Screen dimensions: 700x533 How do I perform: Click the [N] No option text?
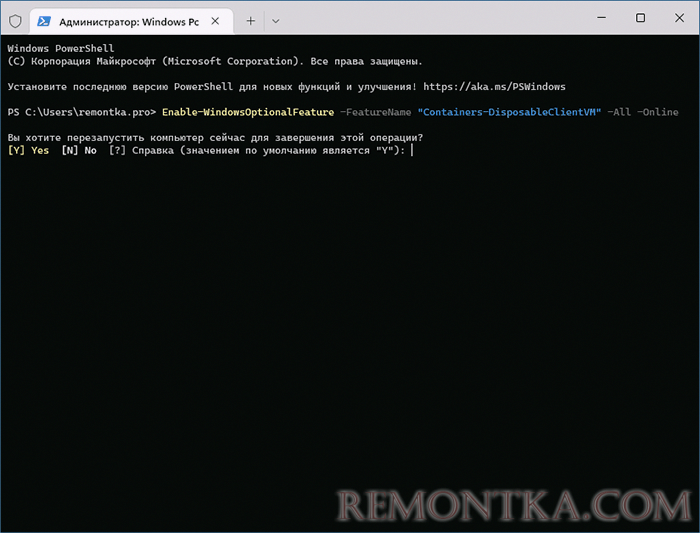[x=79, y=150]
